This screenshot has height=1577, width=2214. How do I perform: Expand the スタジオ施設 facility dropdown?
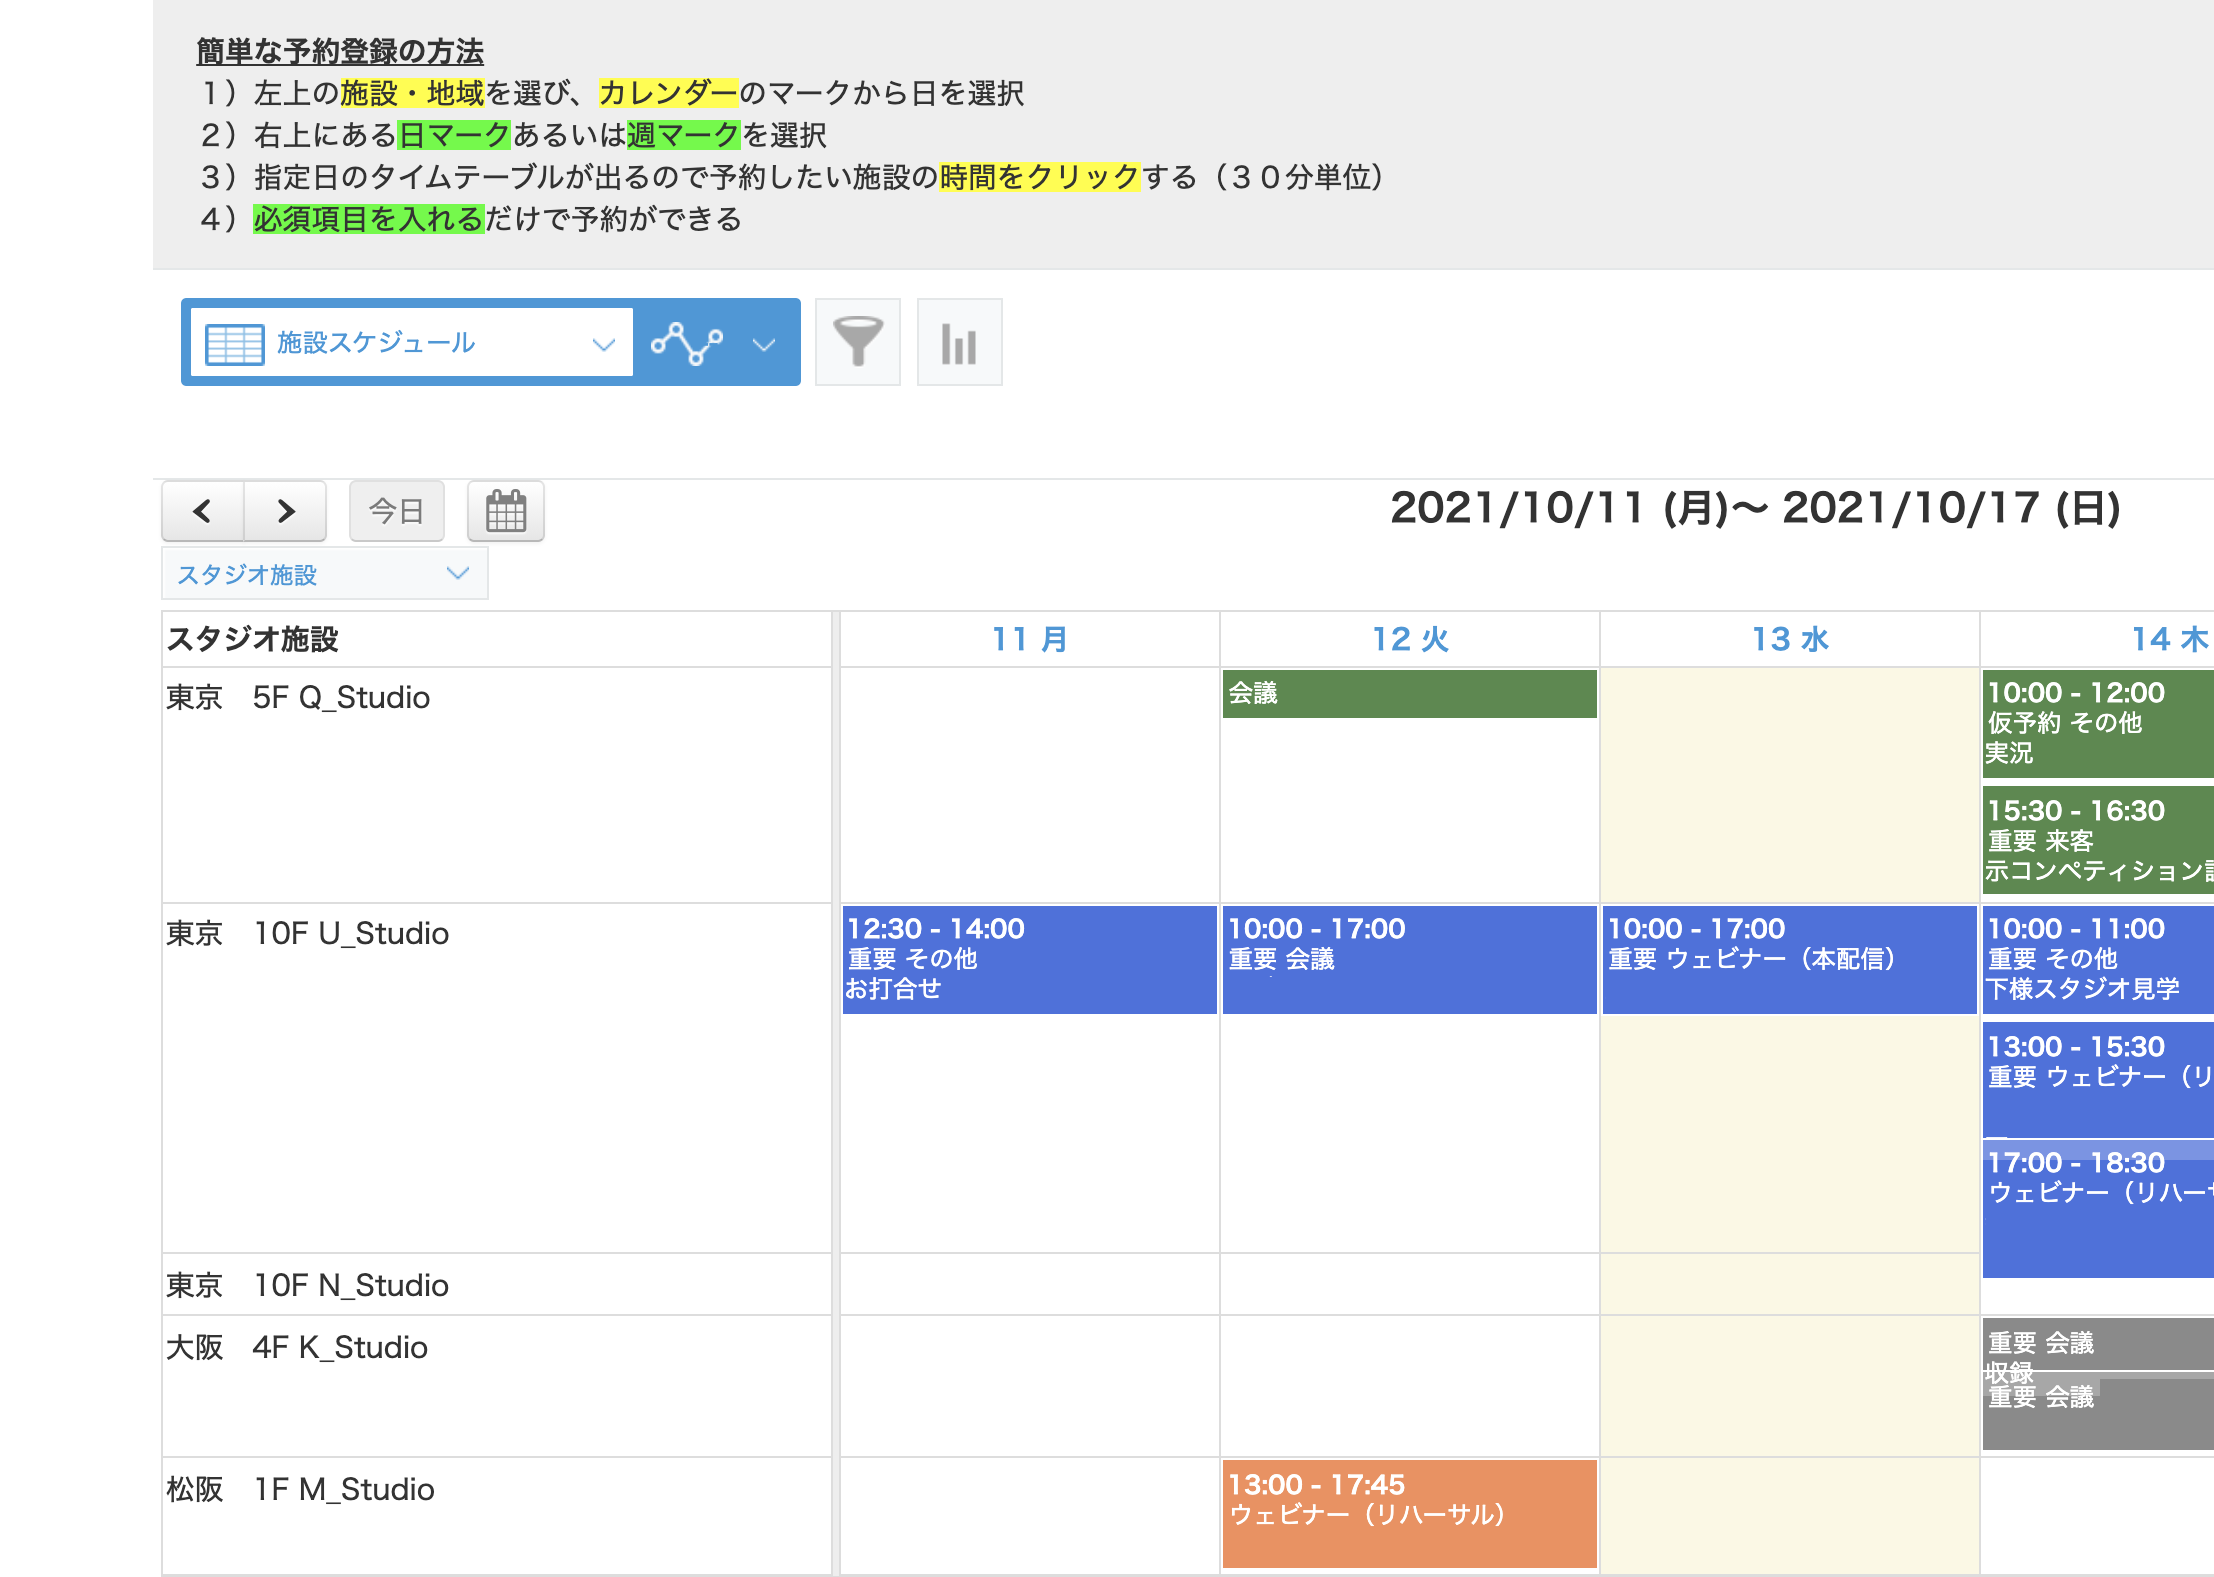click(x=325, y=574)
